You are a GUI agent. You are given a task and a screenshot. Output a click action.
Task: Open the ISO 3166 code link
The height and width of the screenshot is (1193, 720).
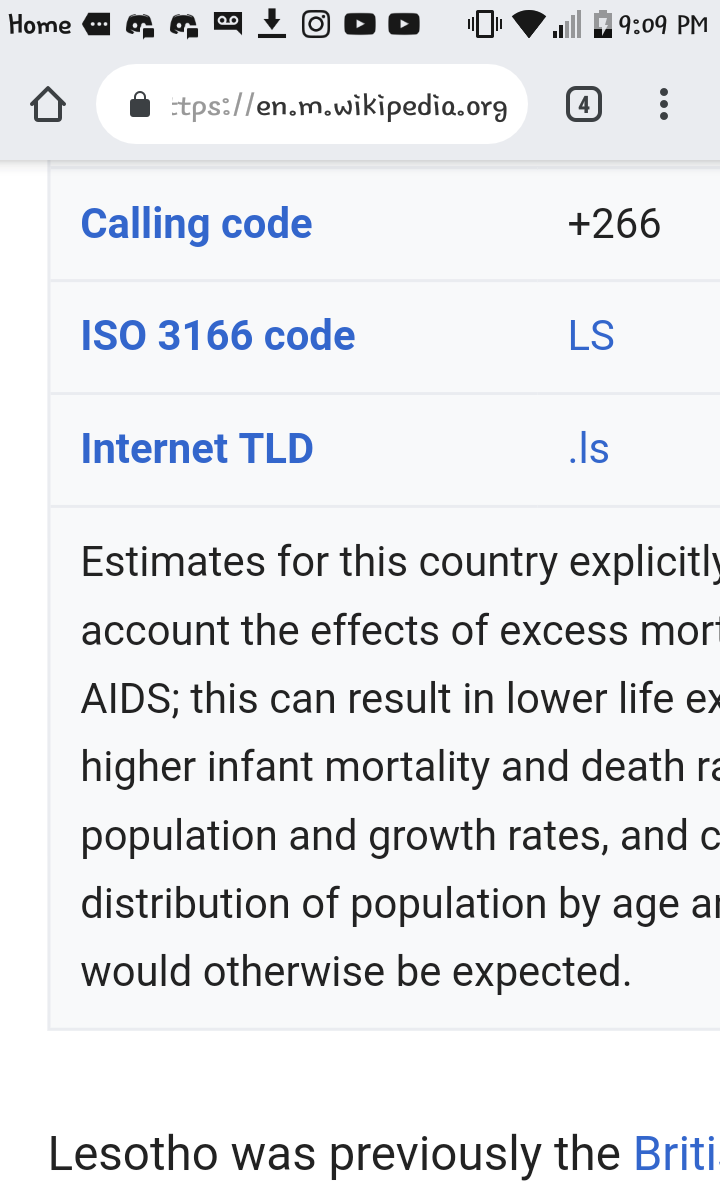click(218, 336)
